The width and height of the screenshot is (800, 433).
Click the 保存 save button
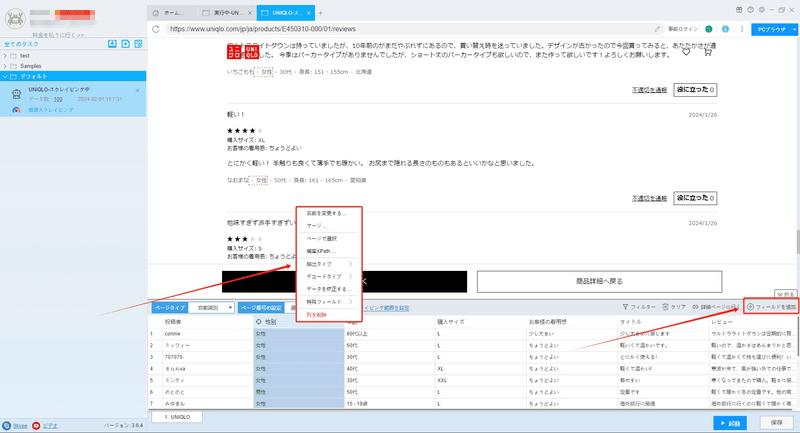point(777,423)
